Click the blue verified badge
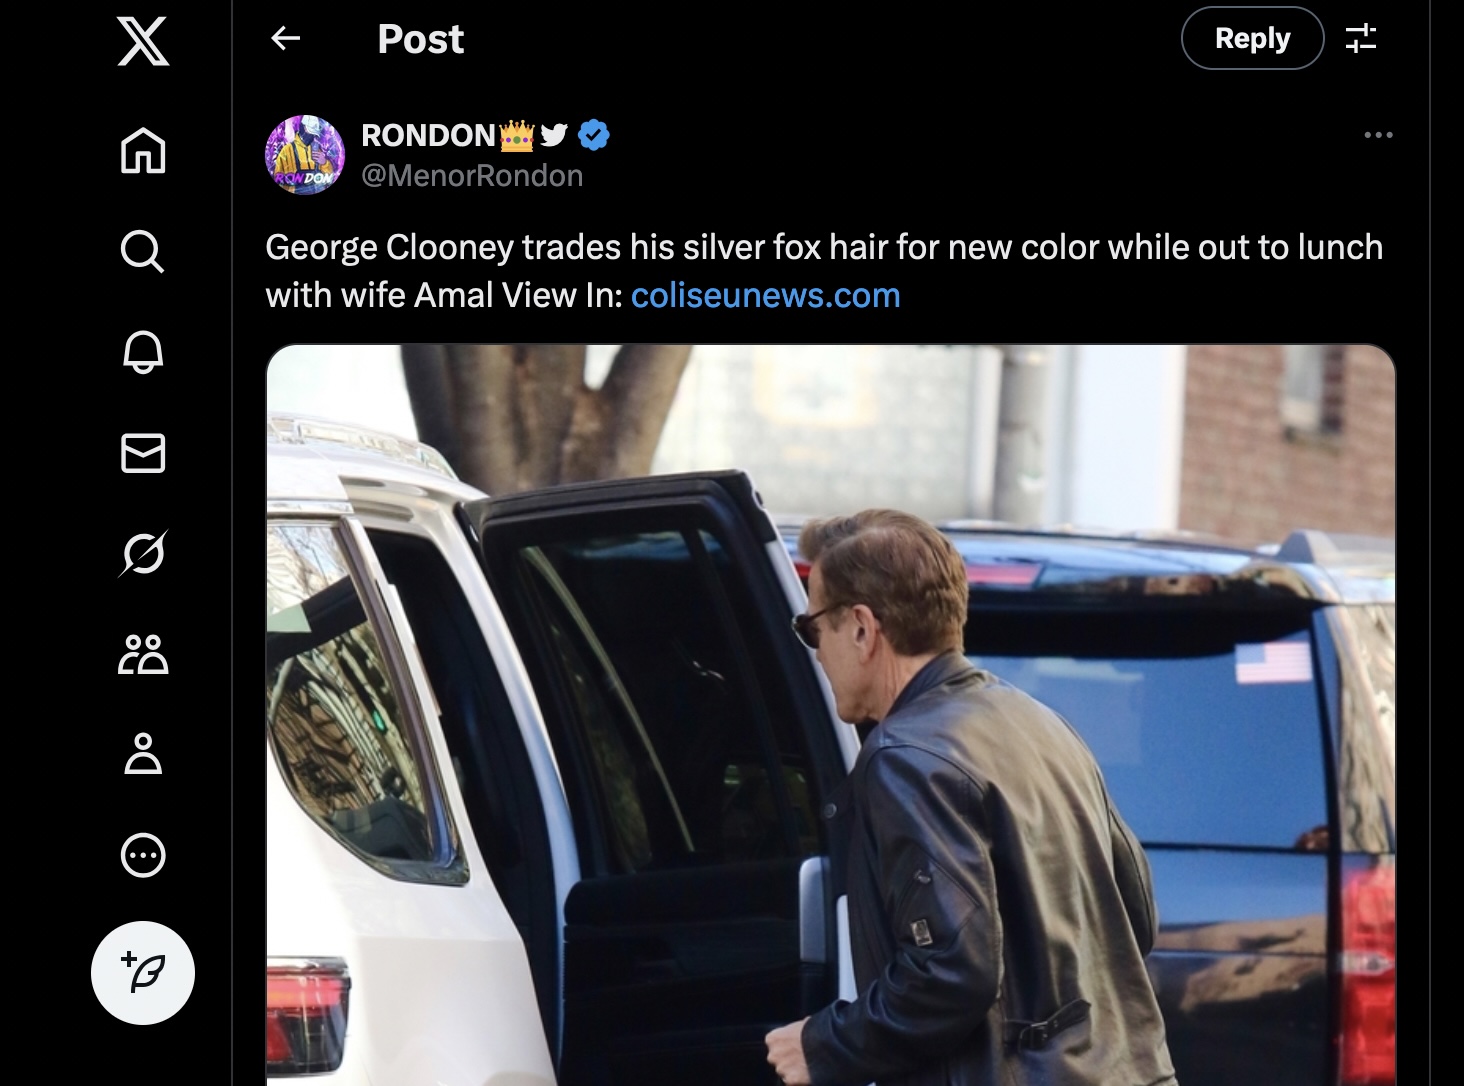Screen dimensions: 1464x1086 tap(594, 135)
